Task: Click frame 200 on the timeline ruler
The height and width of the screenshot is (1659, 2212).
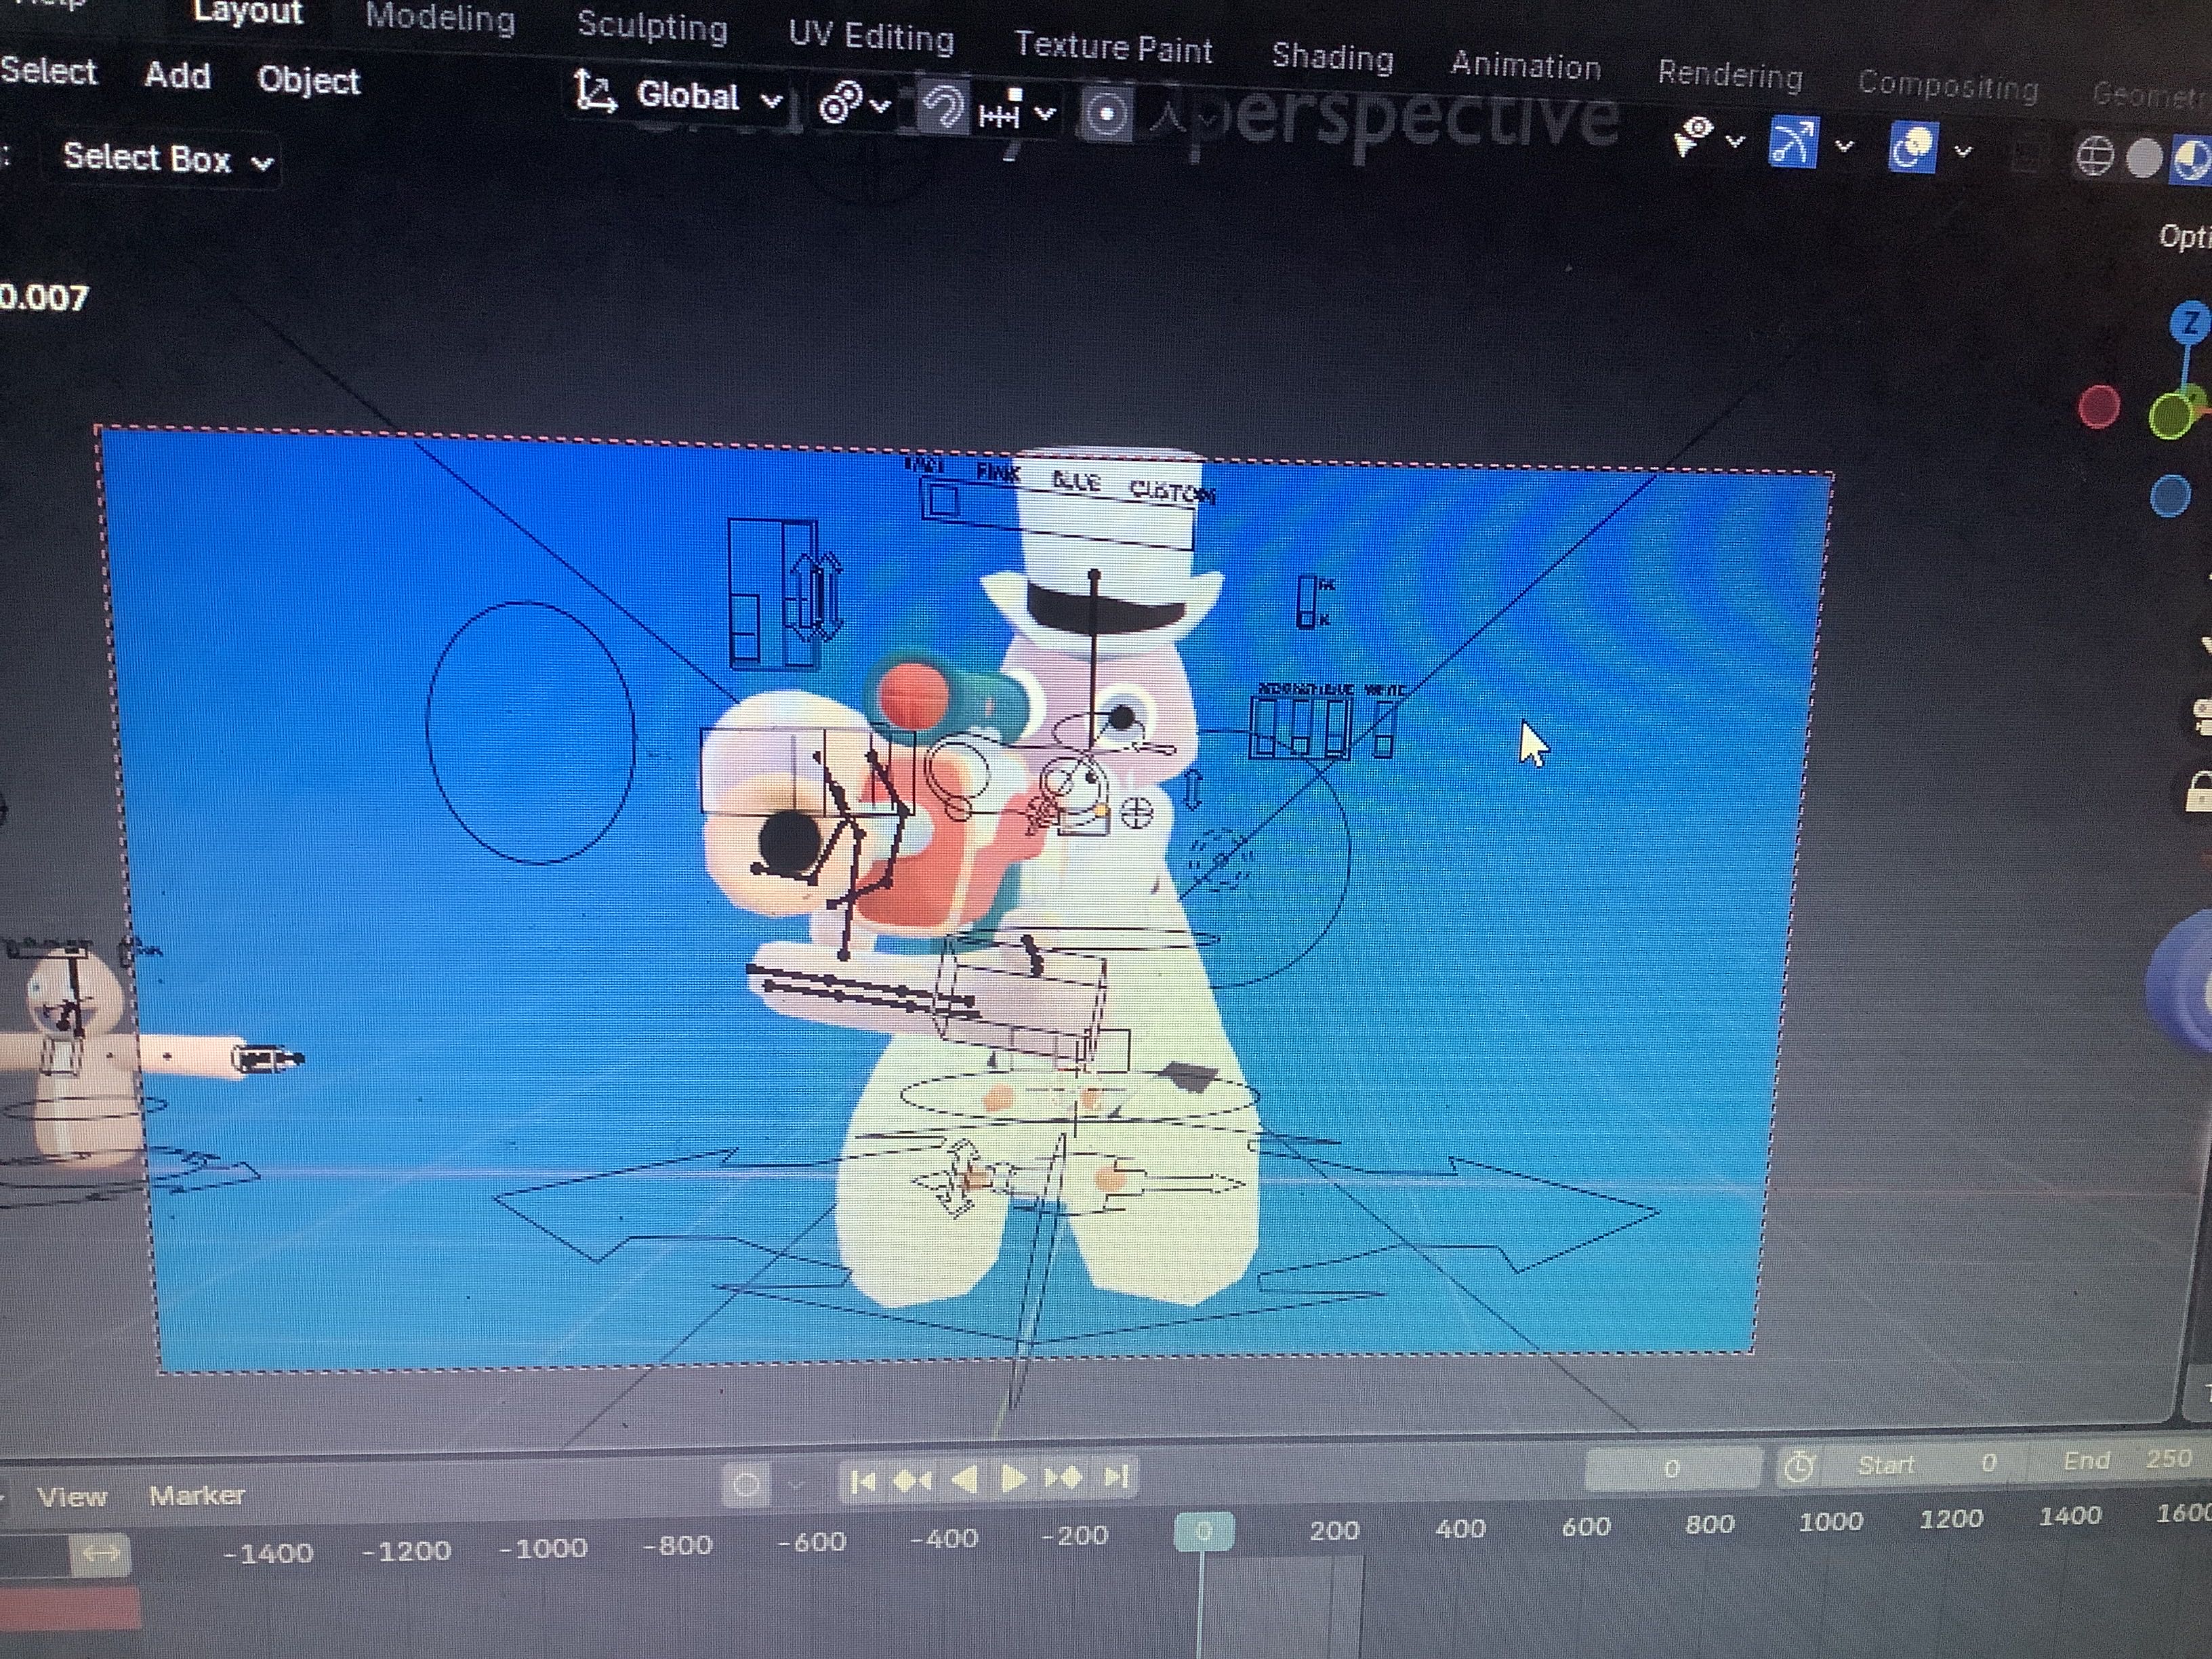Action: click(1334, 1530)
